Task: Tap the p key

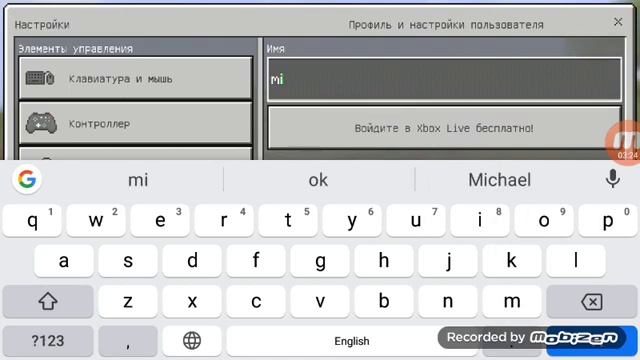Action: (608, 220)
